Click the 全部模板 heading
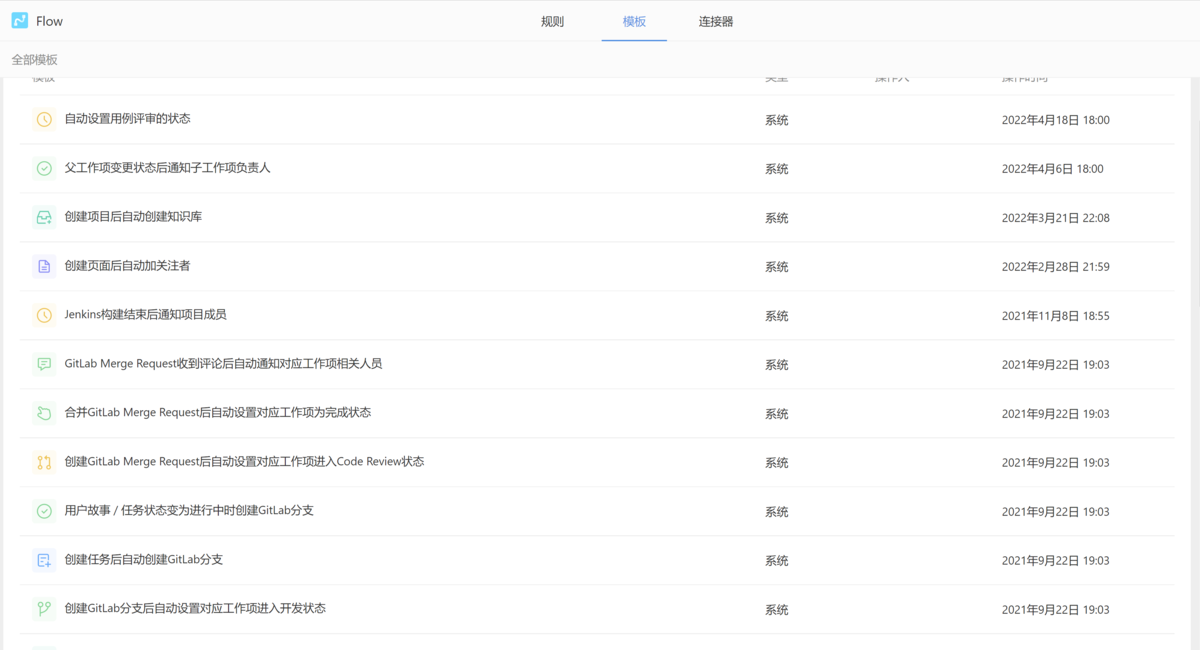Image resolution: width=1200 pixels, height=650 pixels. pos(35,60)
